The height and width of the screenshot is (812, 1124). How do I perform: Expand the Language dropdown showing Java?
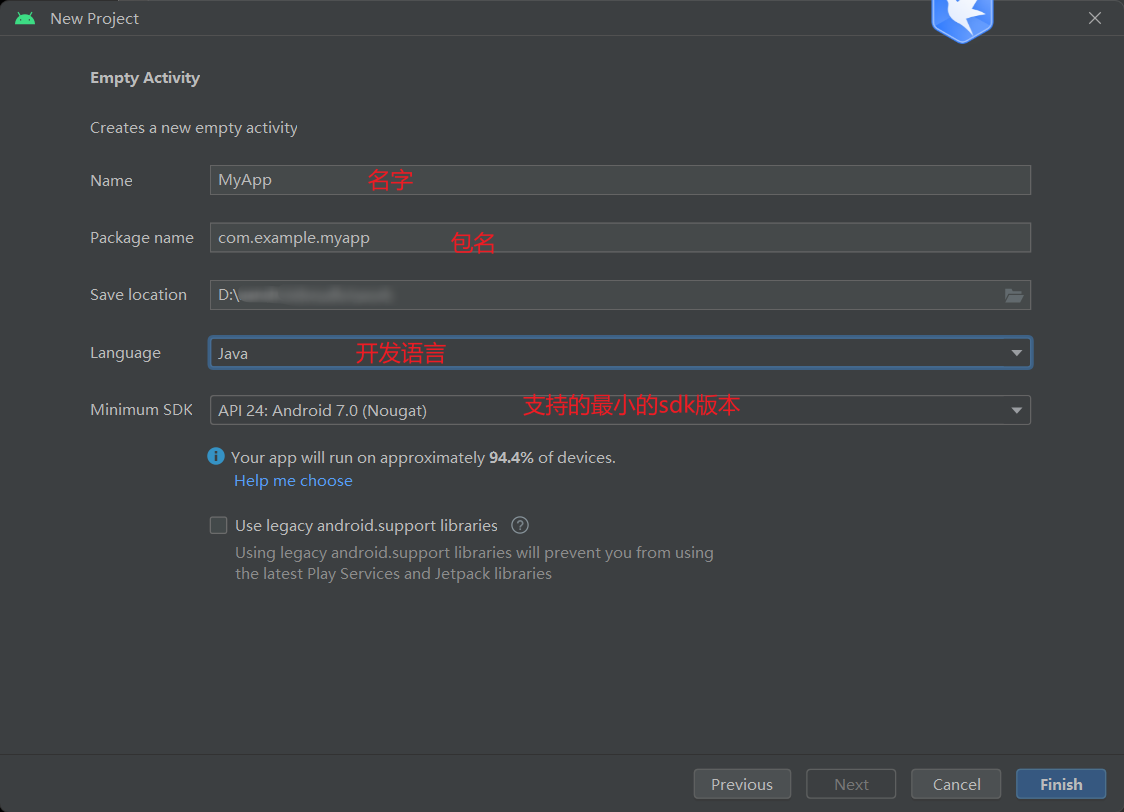click(x=1016, y=353)
